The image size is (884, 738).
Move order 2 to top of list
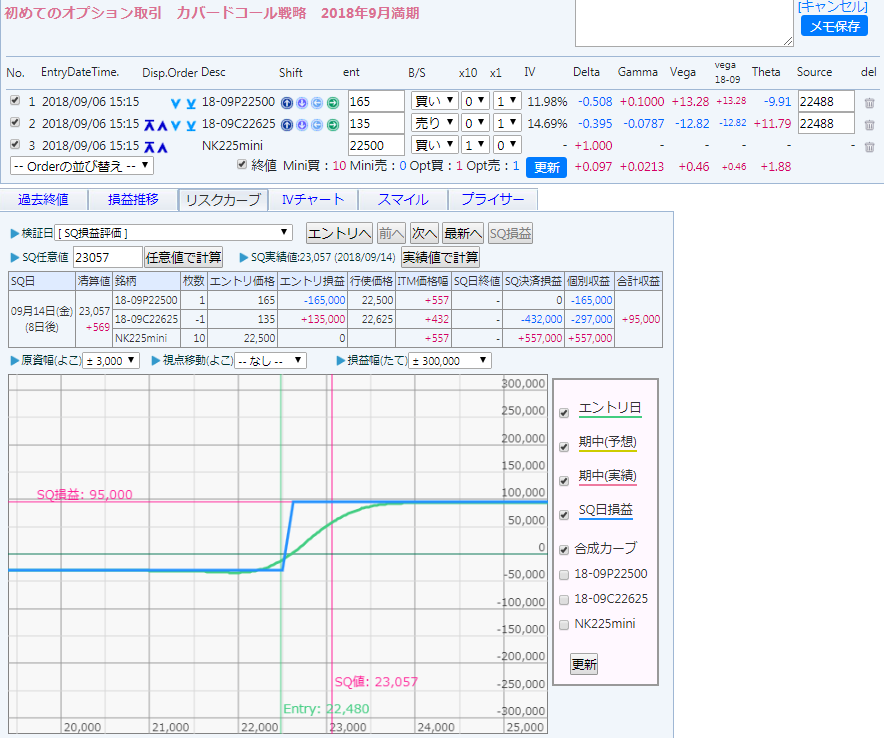(x=149, y=125)
